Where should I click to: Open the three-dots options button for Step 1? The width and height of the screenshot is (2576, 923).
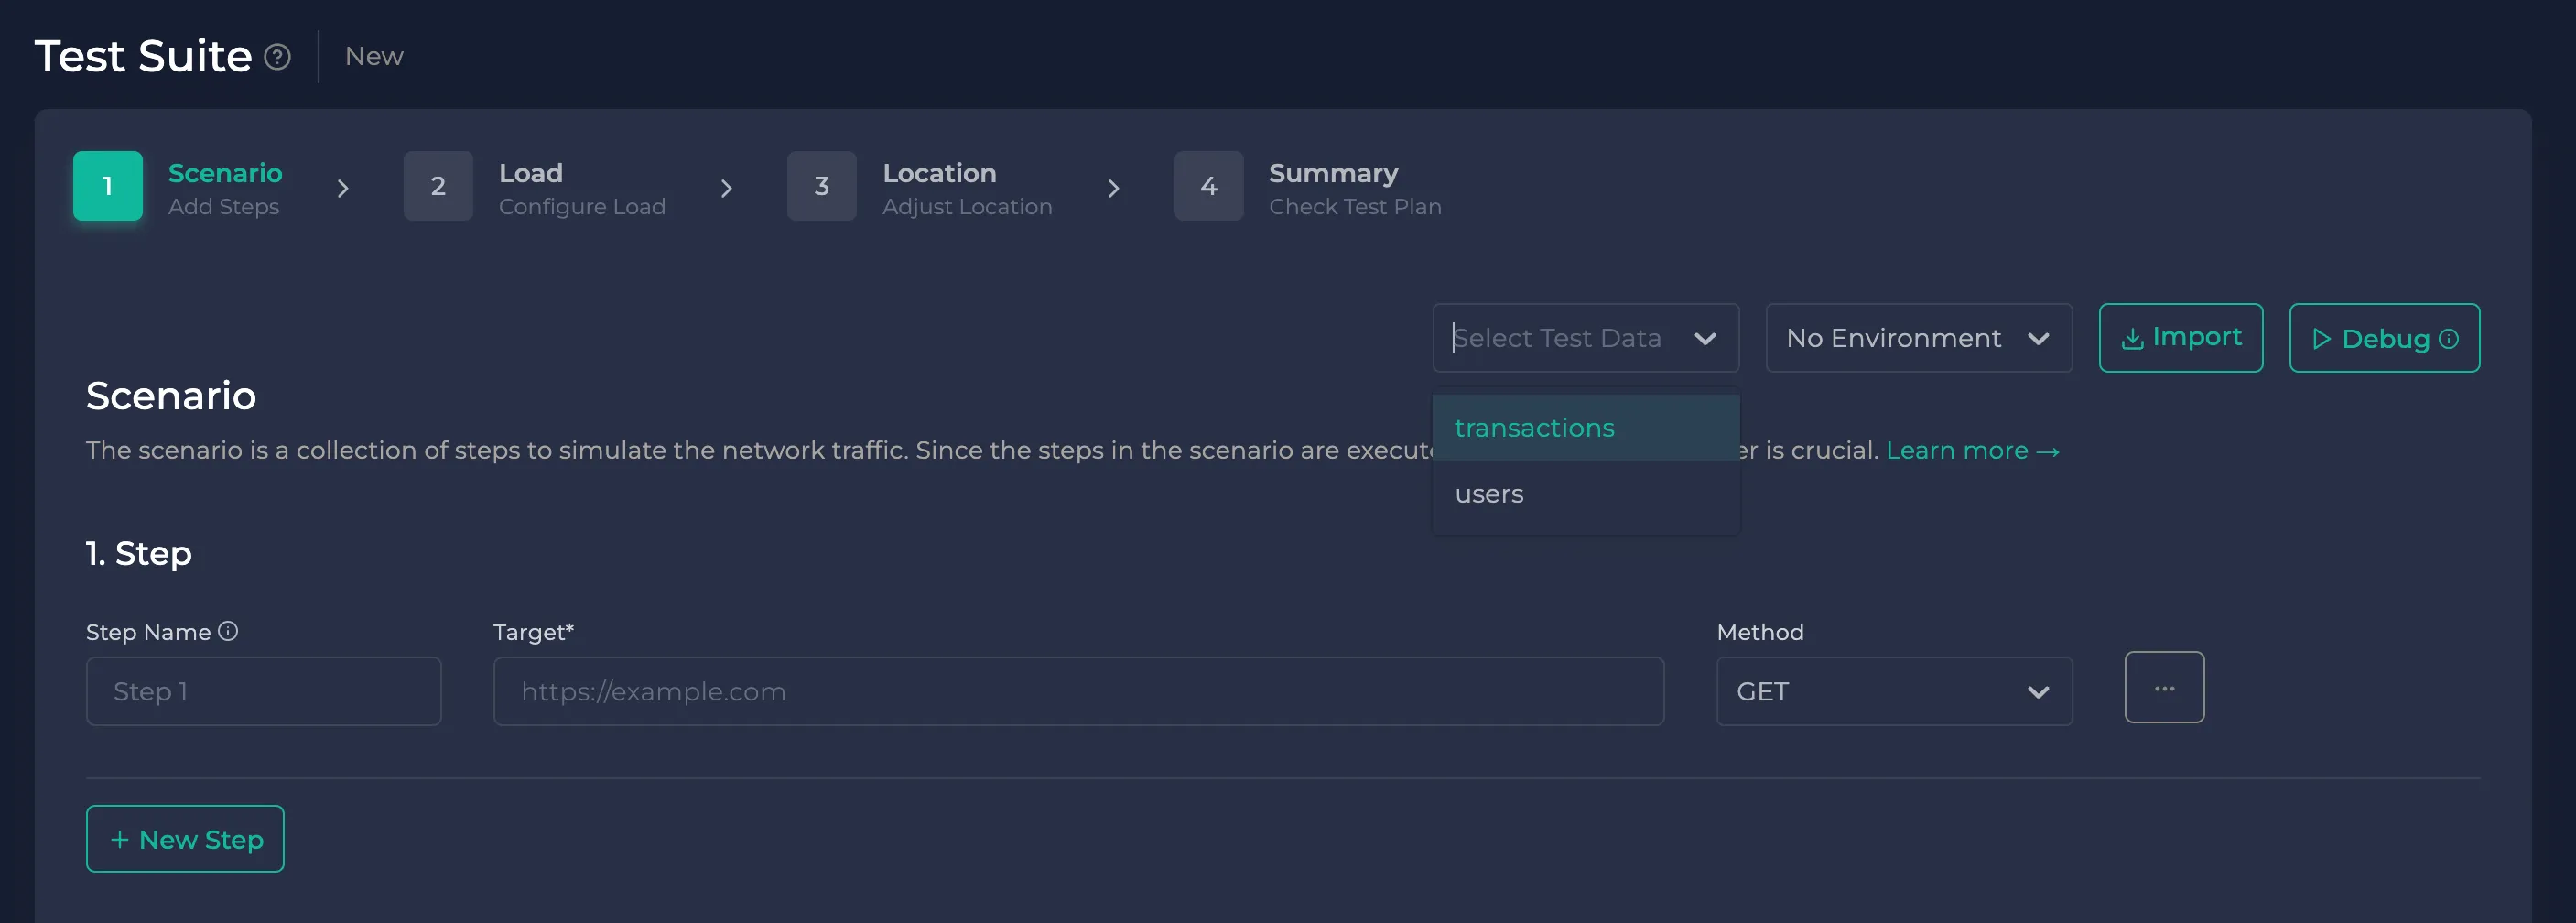(x=2164, y=687)
